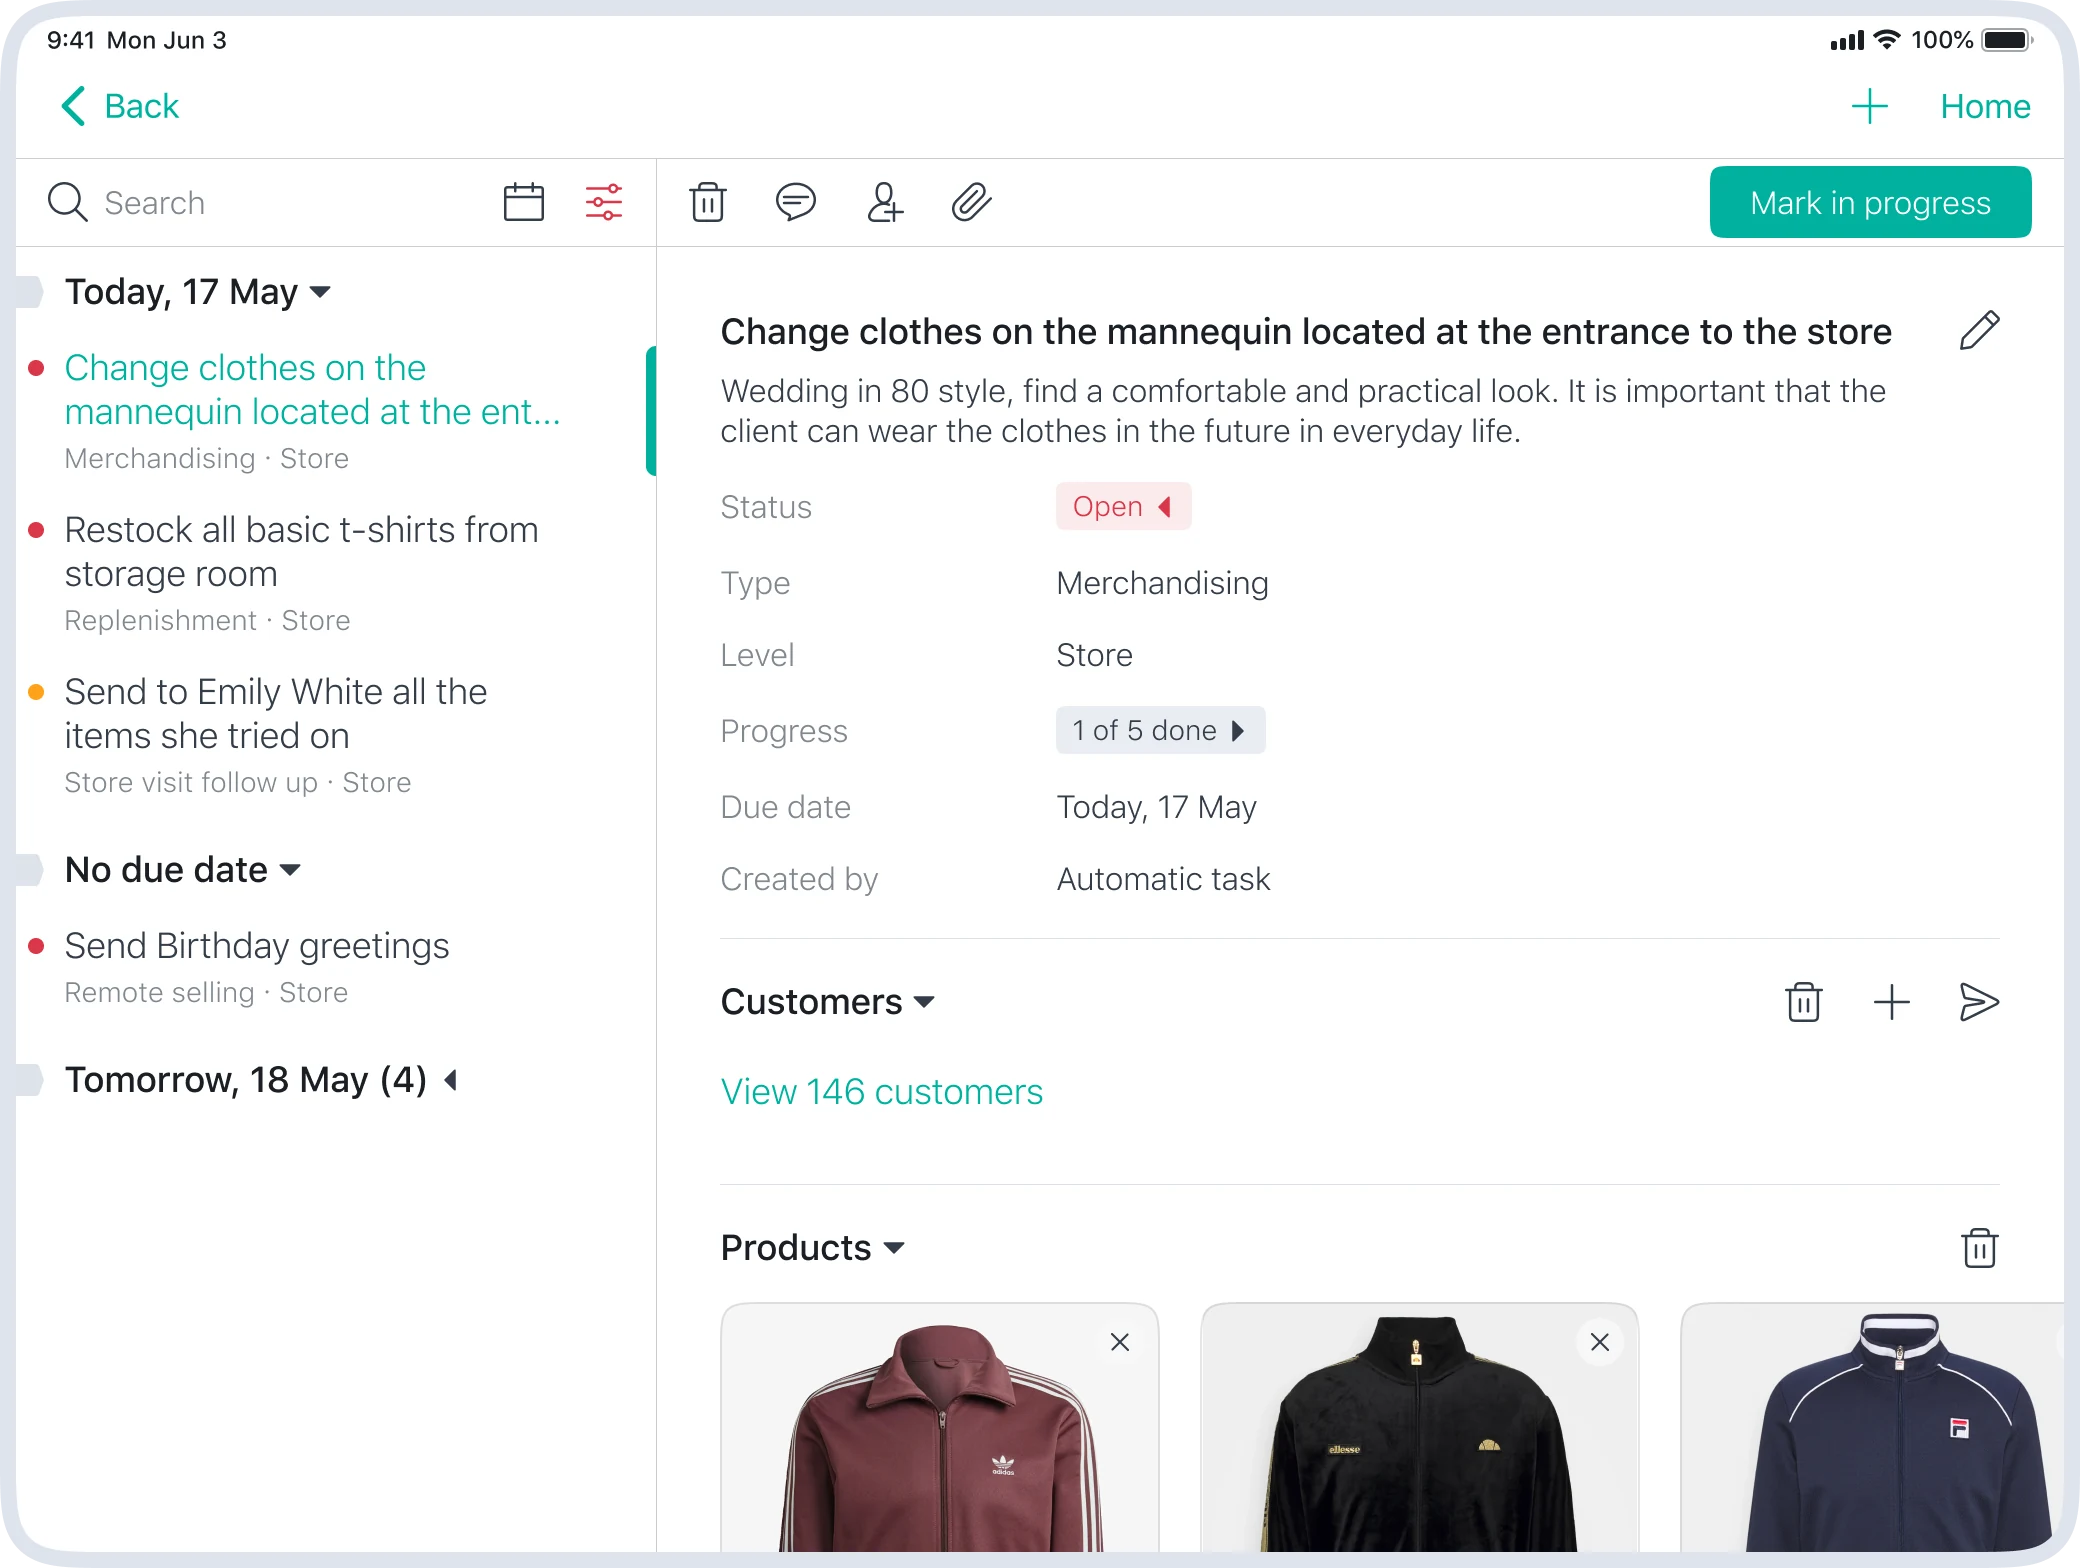The width and height of the screenshot is (2080, 1568).
Task: Open the Home screen link
Action: click(x=1985, y=106)
